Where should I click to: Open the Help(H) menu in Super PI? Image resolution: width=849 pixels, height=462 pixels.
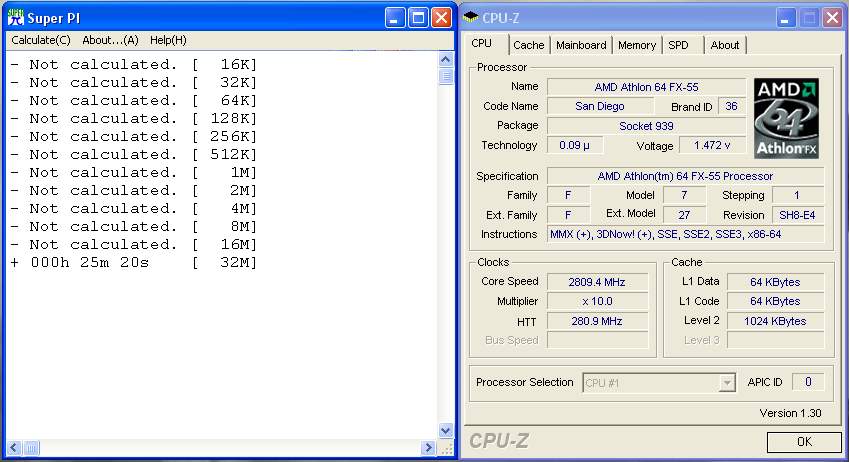point(168,40)
